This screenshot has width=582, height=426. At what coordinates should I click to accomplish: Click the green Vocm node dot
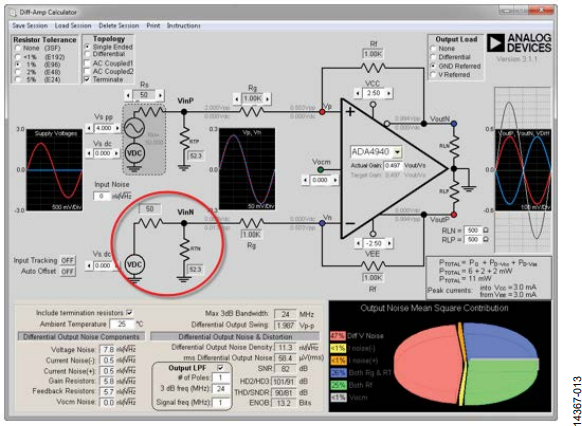pyautogui.click(x=321, y=170)
